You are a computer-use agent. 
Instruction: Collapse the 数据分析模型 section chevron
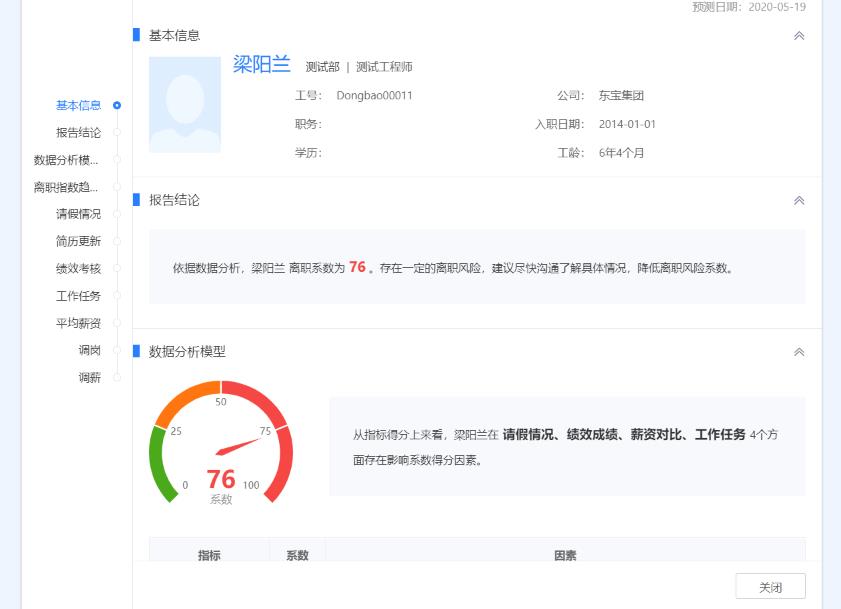798,352
